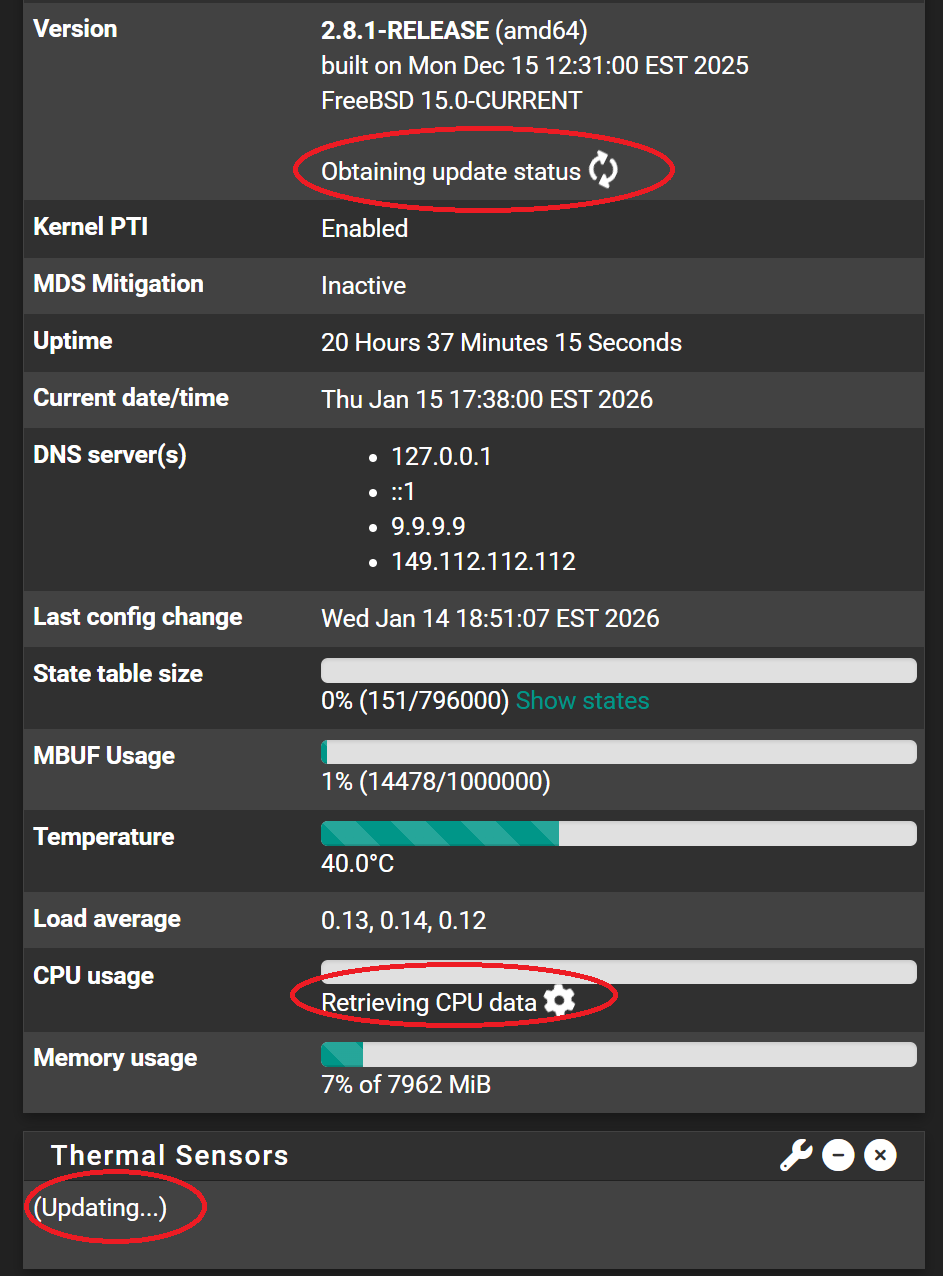Viewport: 943px width, 1276px height.
Task: Click the Uptime value text
Action: point(501,343)
